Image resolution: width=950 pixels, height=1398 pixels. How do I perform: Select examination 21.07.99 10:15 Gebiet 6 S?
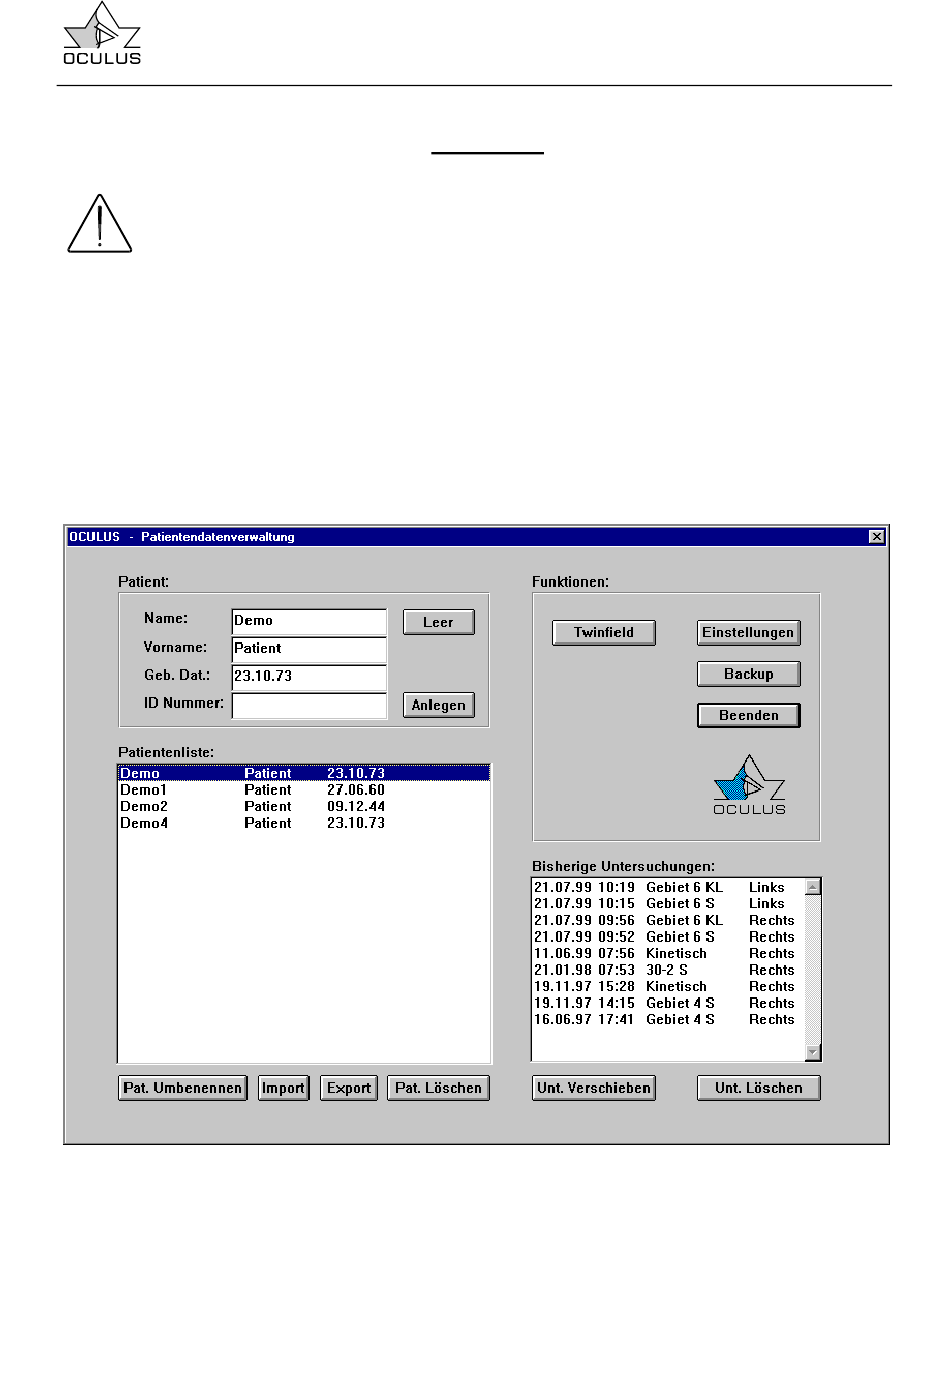(668, 903)
